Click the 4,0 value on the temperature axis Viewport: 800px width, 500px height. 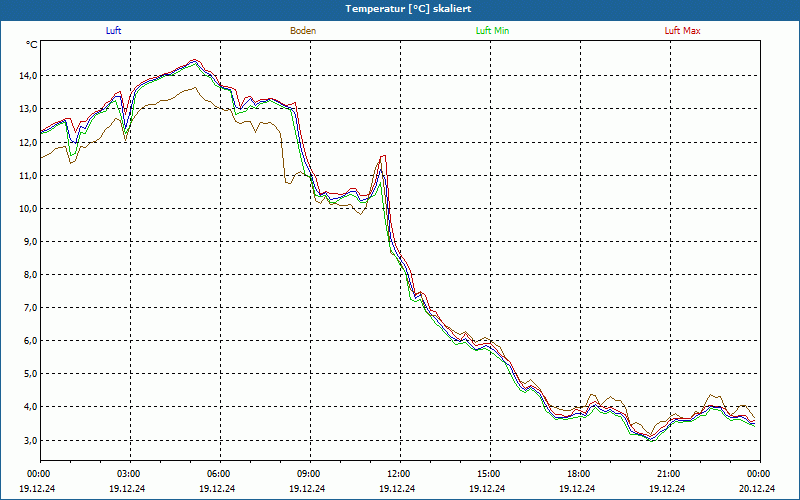[30, 407]
